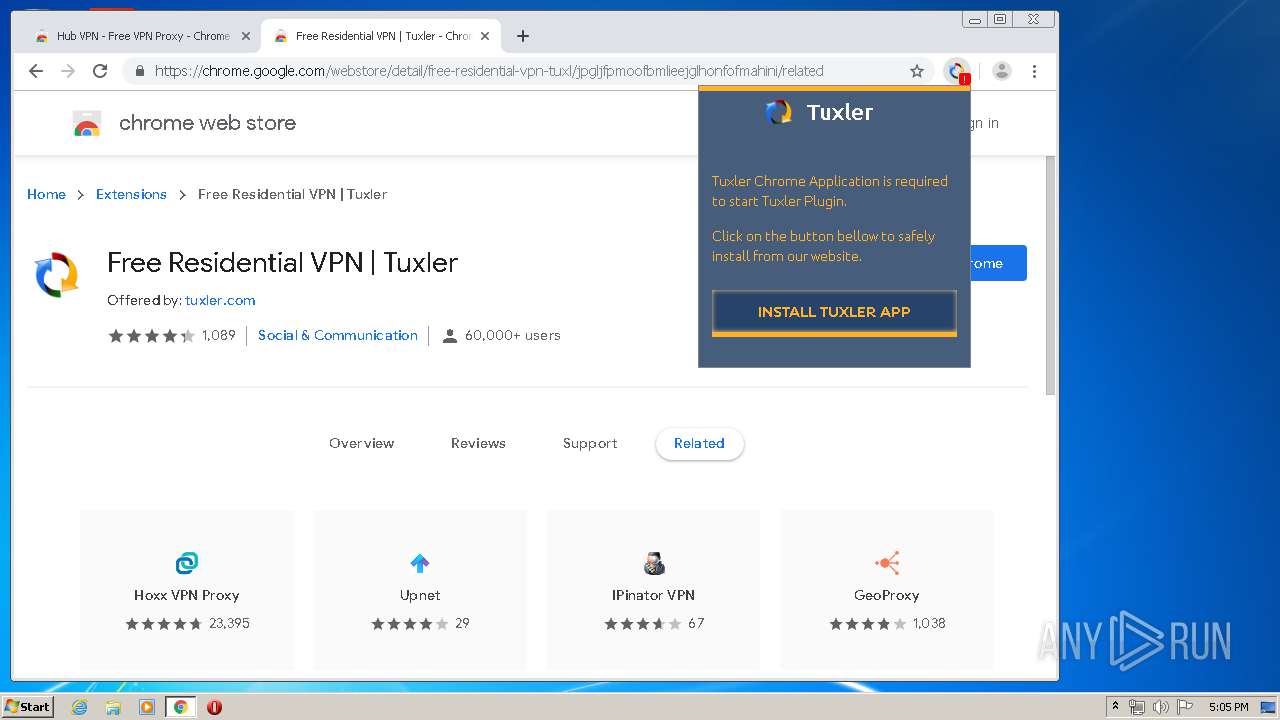This screenshot has width=1280, height=720.
Task: Click the volume speaker tray icon
Action: (1160, 707)
